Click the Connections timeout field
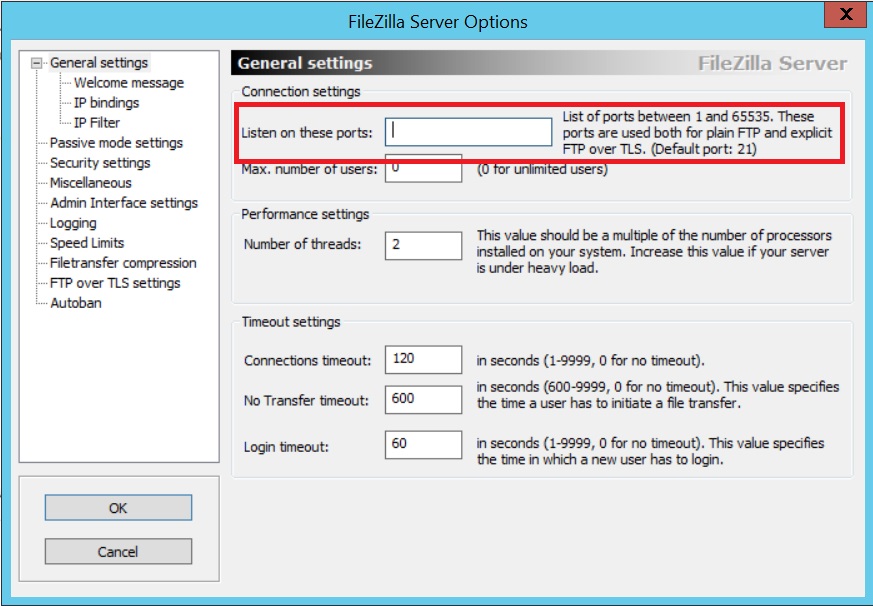 [x=423, y=360]
